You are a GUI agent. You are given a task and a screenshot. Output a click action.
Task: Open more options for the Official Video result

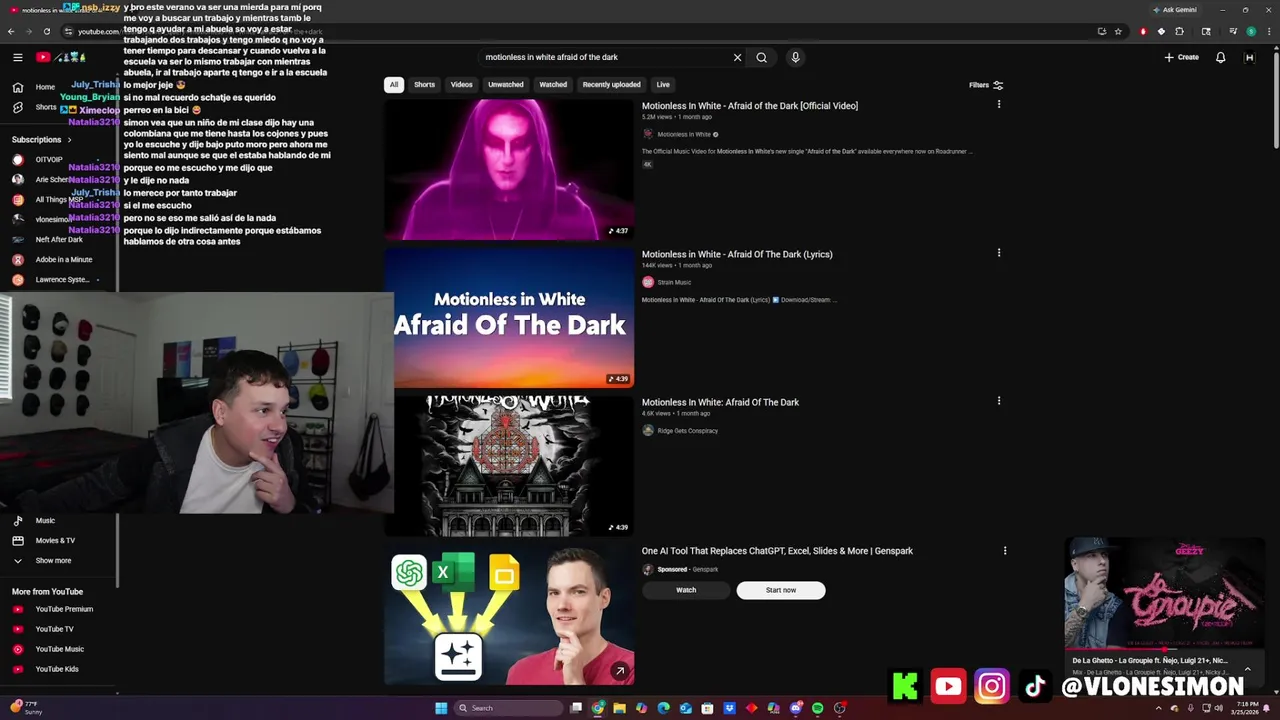(998, 105)
